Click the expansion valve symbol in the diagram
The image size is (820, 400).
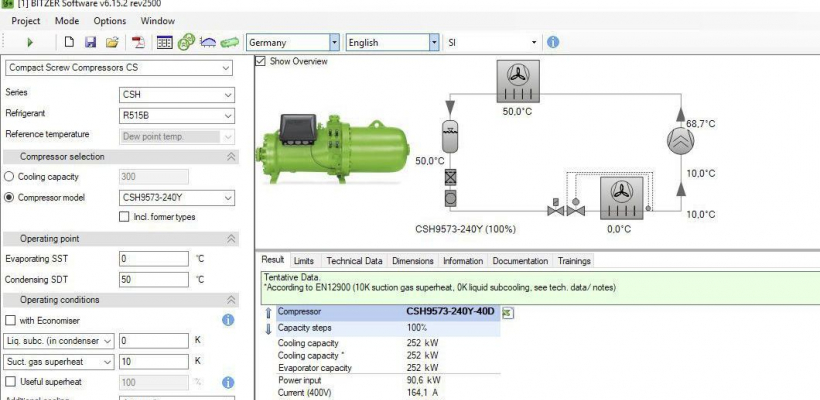coord(575,208)
